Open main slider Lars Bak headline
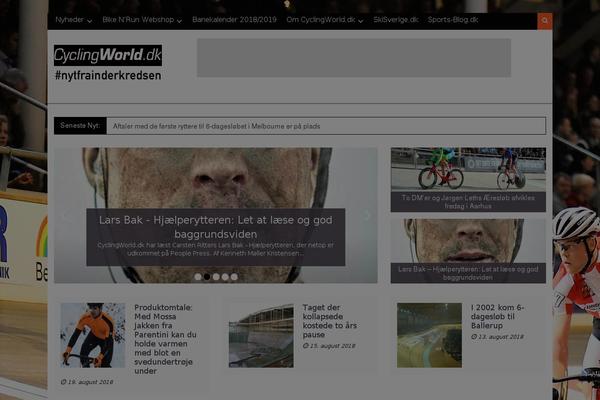This screenshot has width=600, height=400. tap(216, 227)
